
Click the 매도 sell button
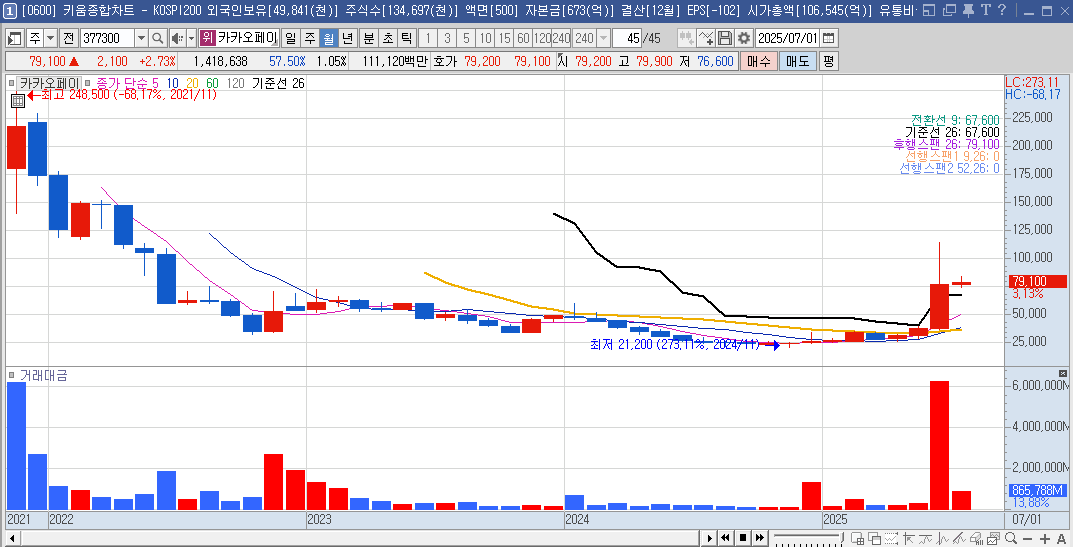[797, 61]
